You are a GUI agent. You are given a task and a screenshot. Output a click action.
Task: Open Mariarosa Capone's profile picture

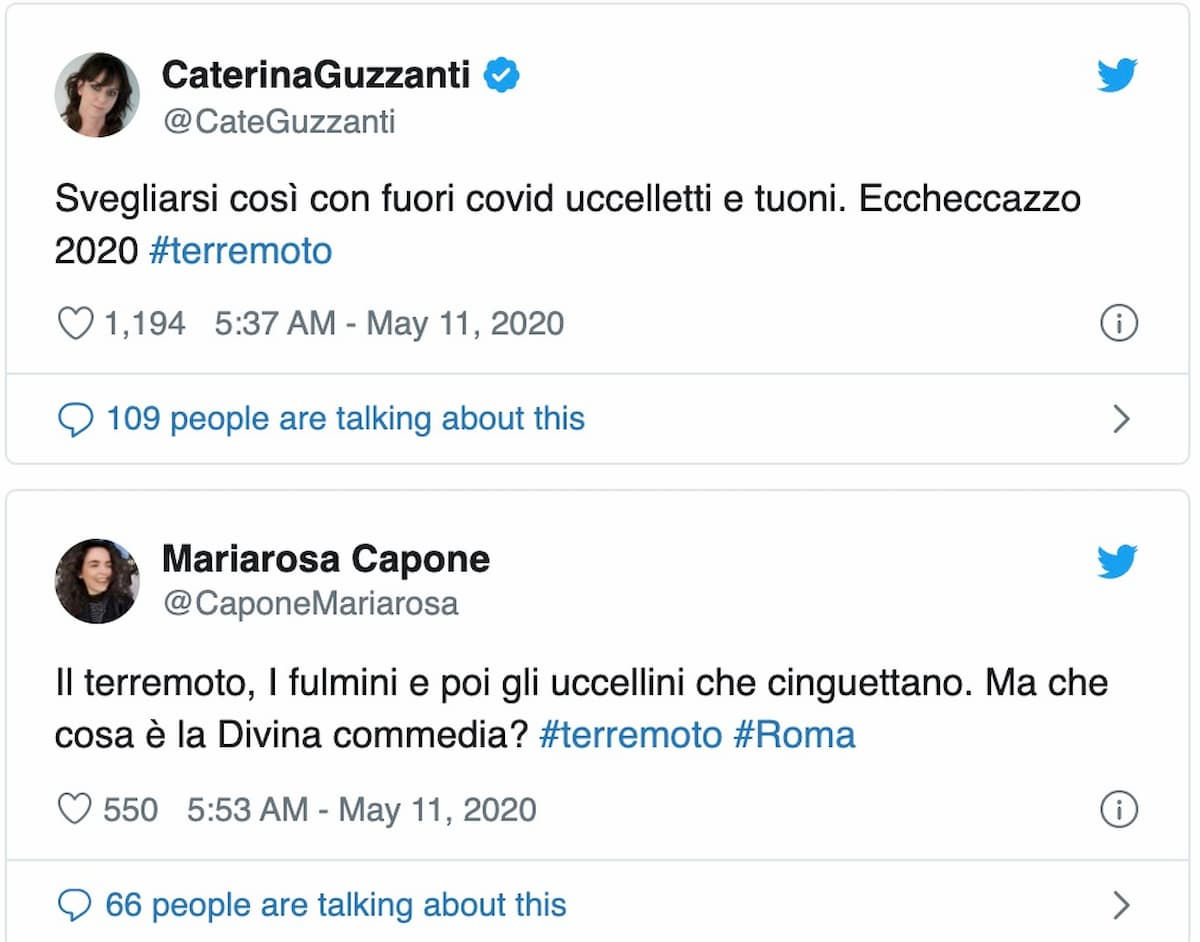coord(97,581)
